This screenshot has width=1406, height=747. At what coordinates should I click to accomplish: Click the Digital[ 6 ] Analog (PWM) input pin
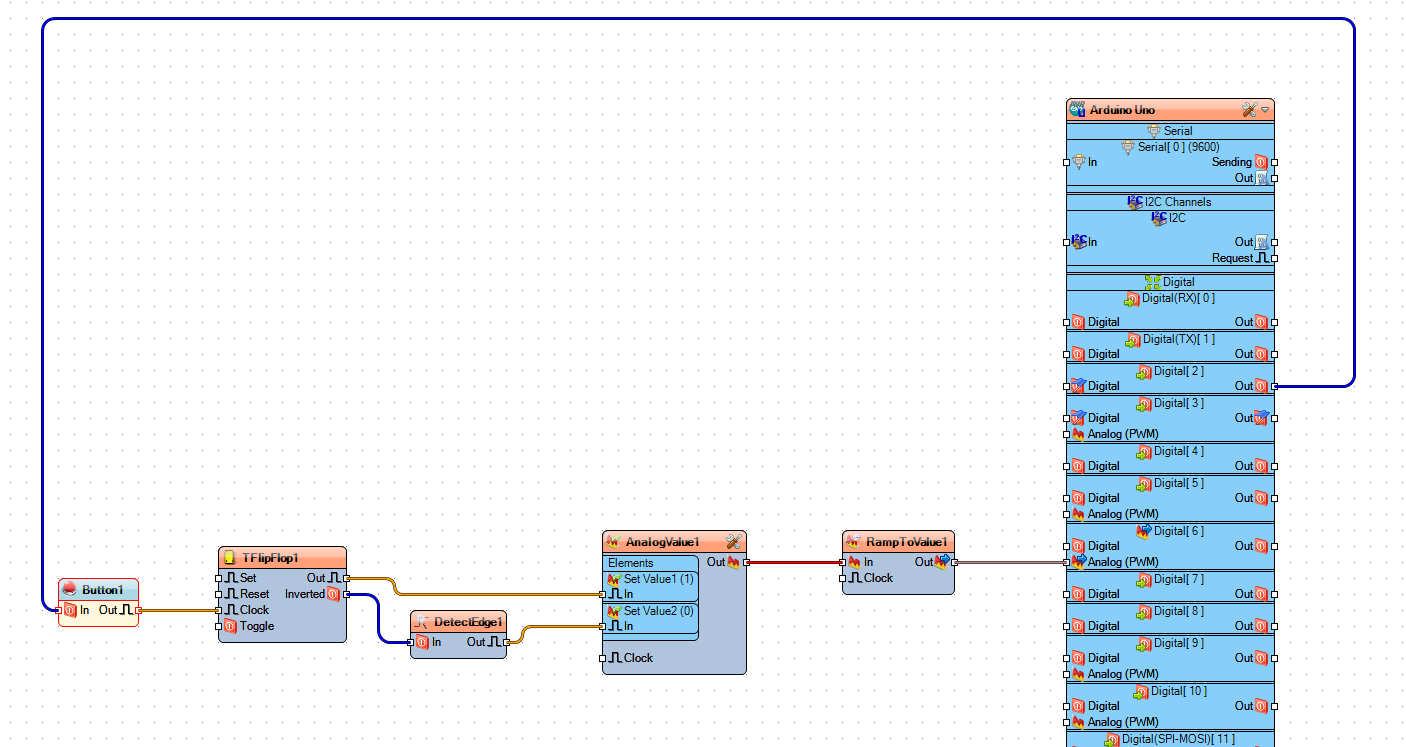1067,562
